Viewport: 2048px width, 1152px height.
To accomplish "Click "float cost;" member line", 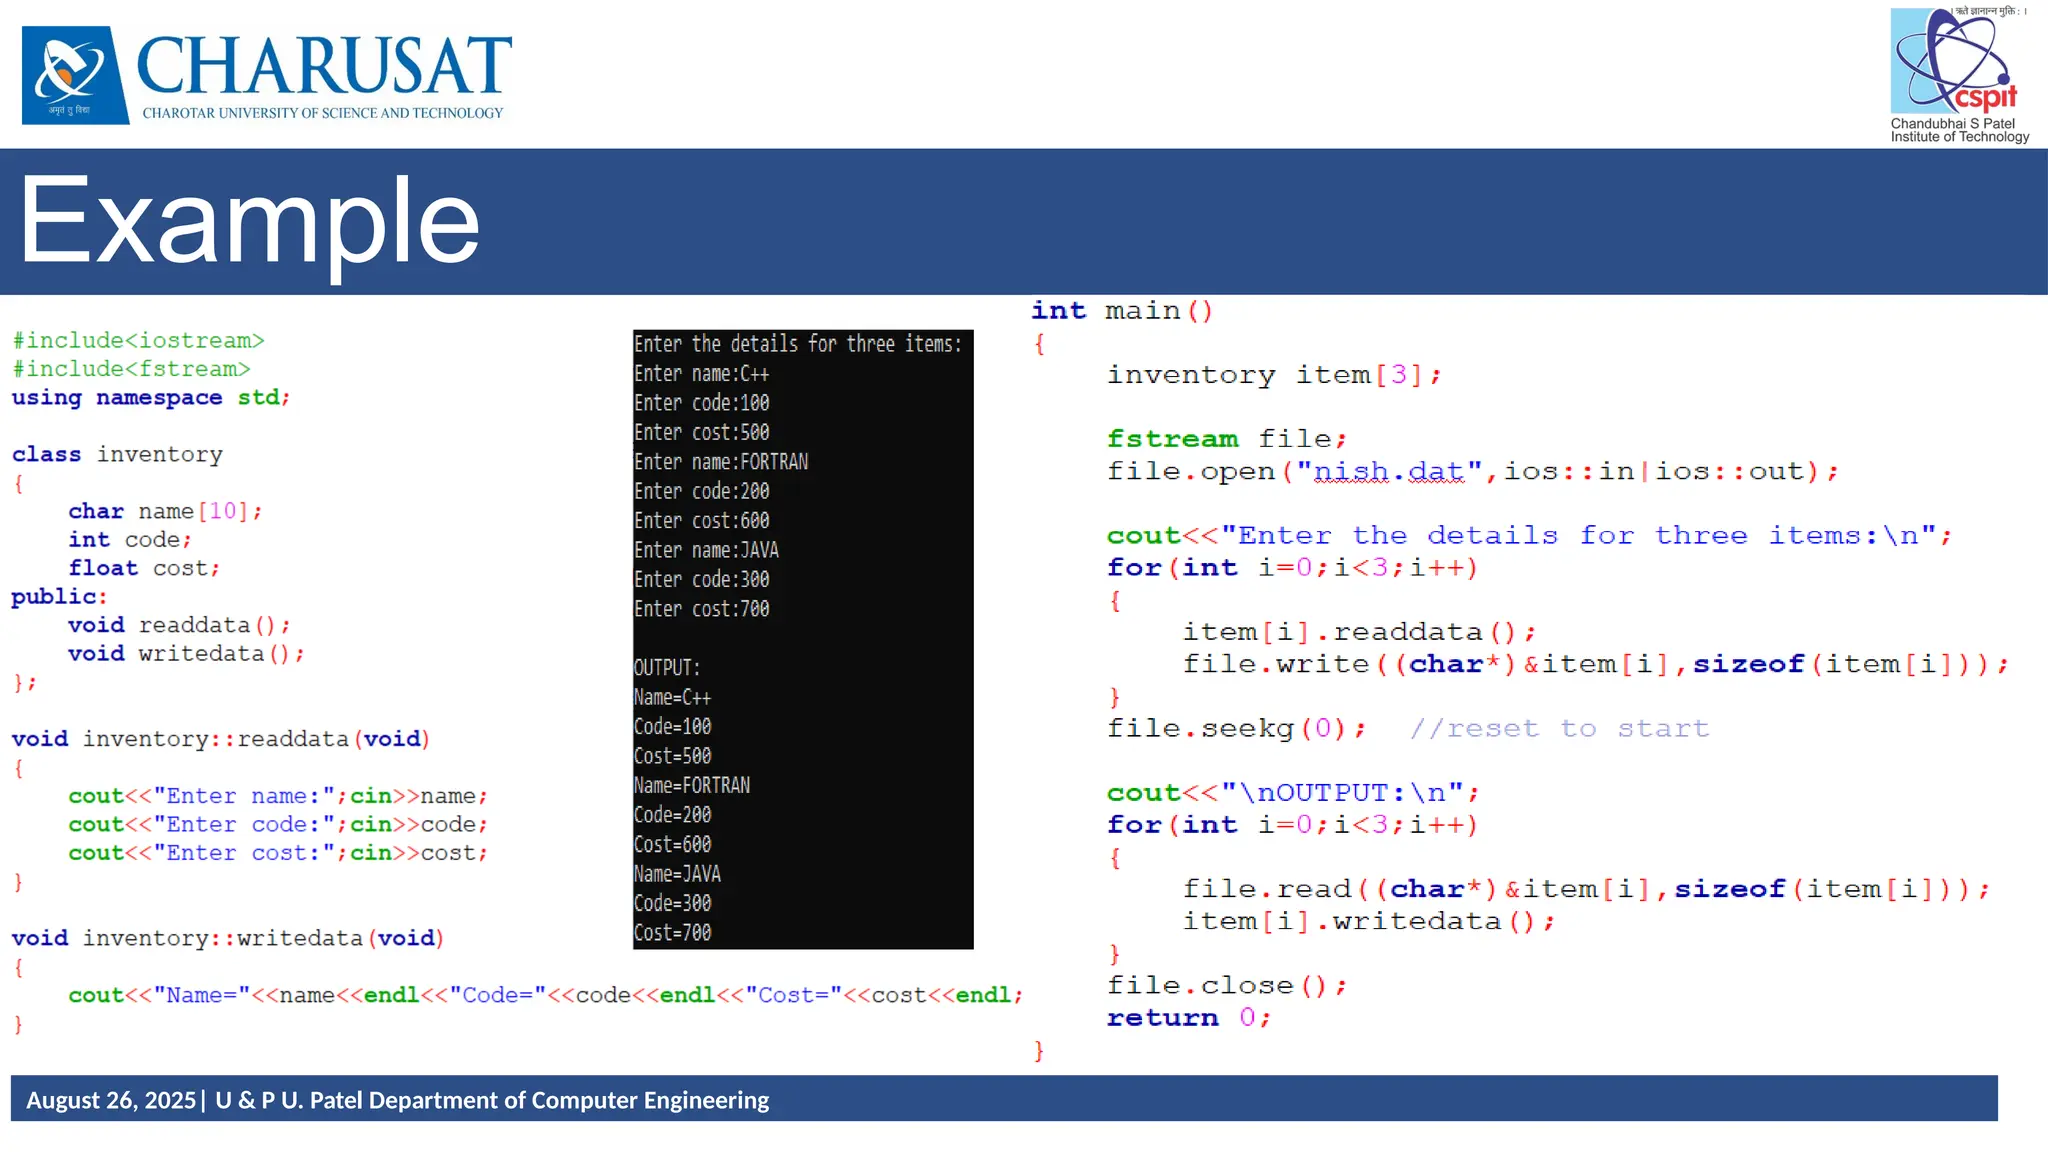I will 144,568.
